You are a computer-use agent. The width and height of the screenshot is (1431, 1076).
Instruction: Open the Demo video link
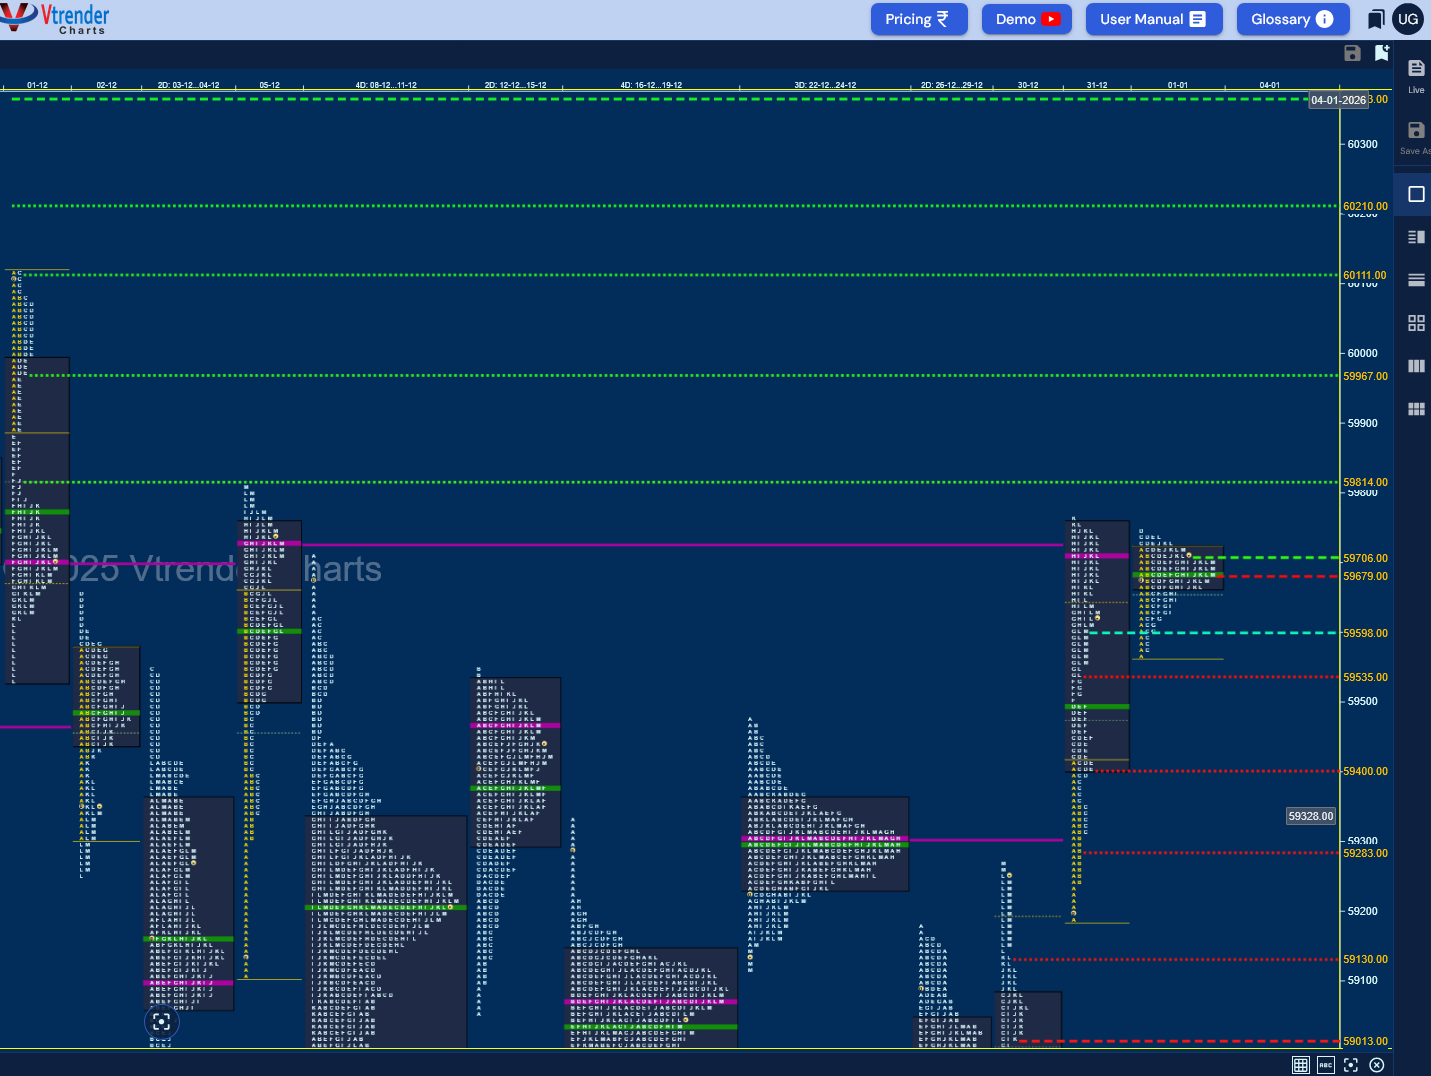(1027, 19)
